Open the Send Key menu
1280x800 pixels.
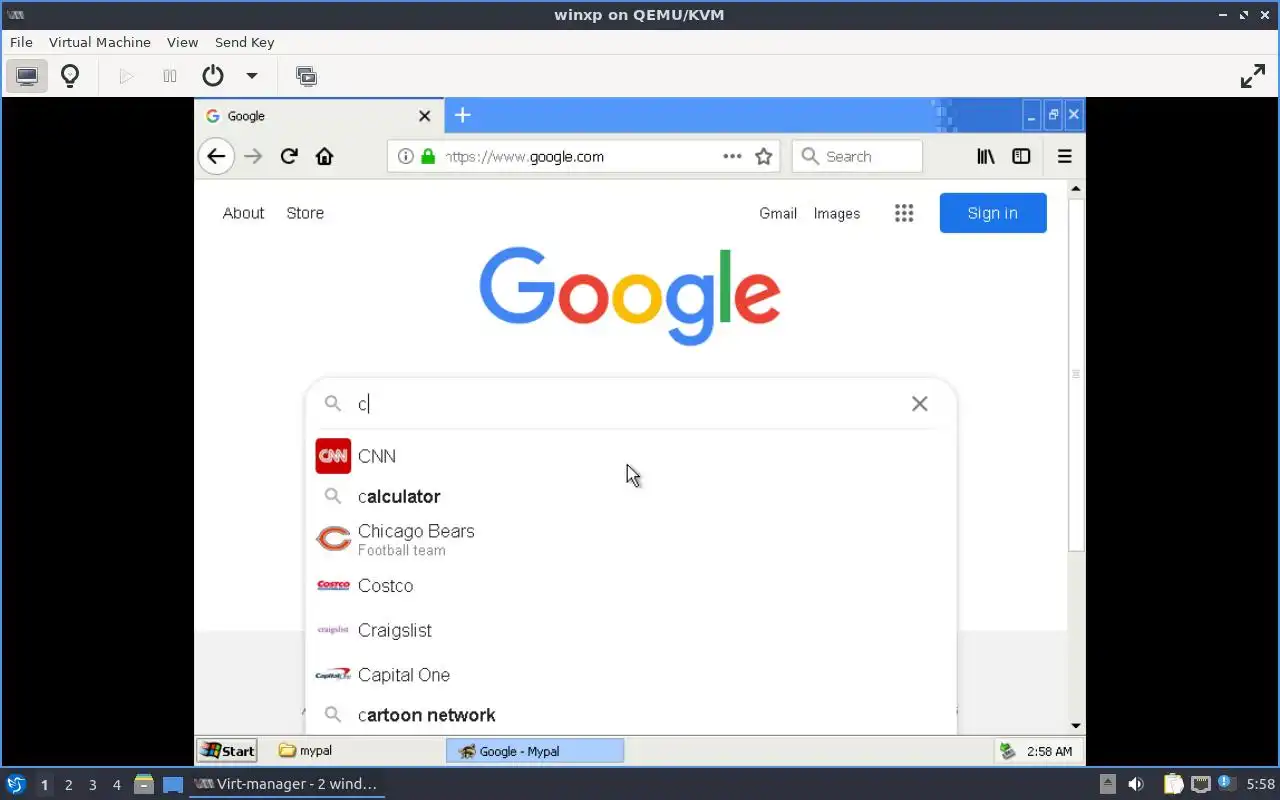(x=245, y=42)
